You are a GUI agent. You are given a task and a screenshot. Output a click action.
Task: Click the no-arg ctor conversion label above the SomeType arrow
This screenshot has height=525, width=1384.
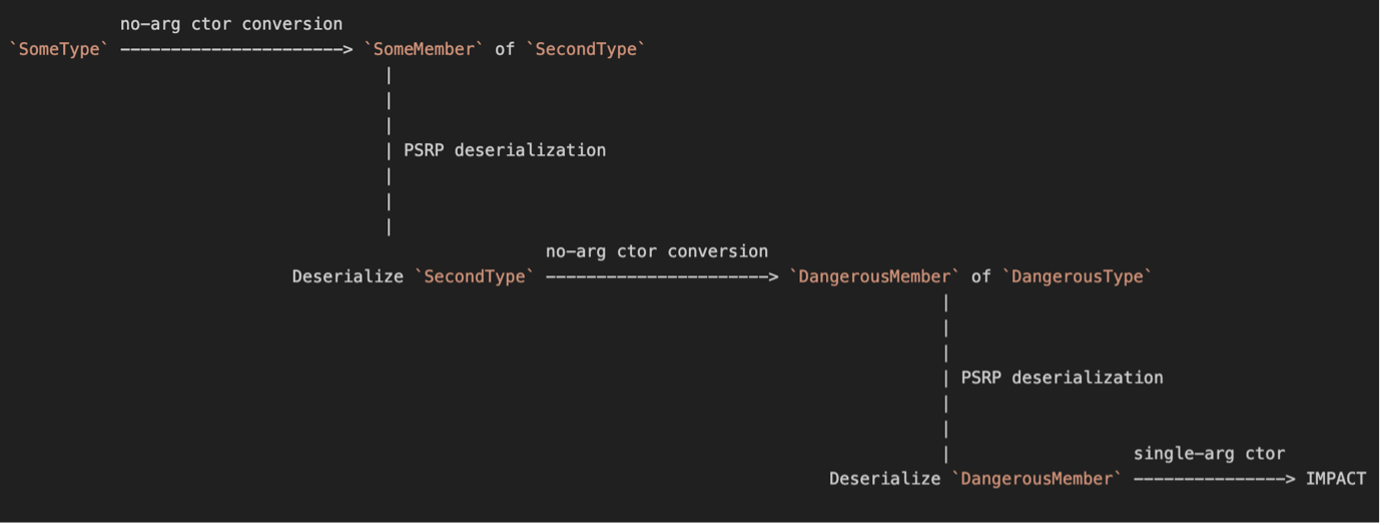coord(231,23)
